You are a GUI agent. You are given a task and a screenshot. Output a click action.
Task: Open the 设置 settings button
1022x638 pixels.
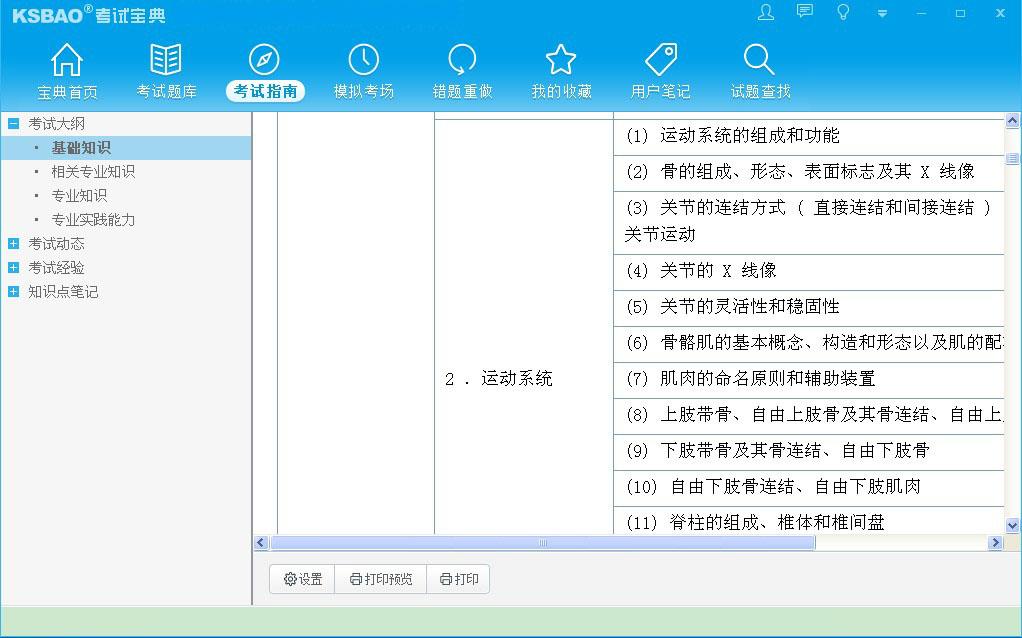[x=302, y=579]
